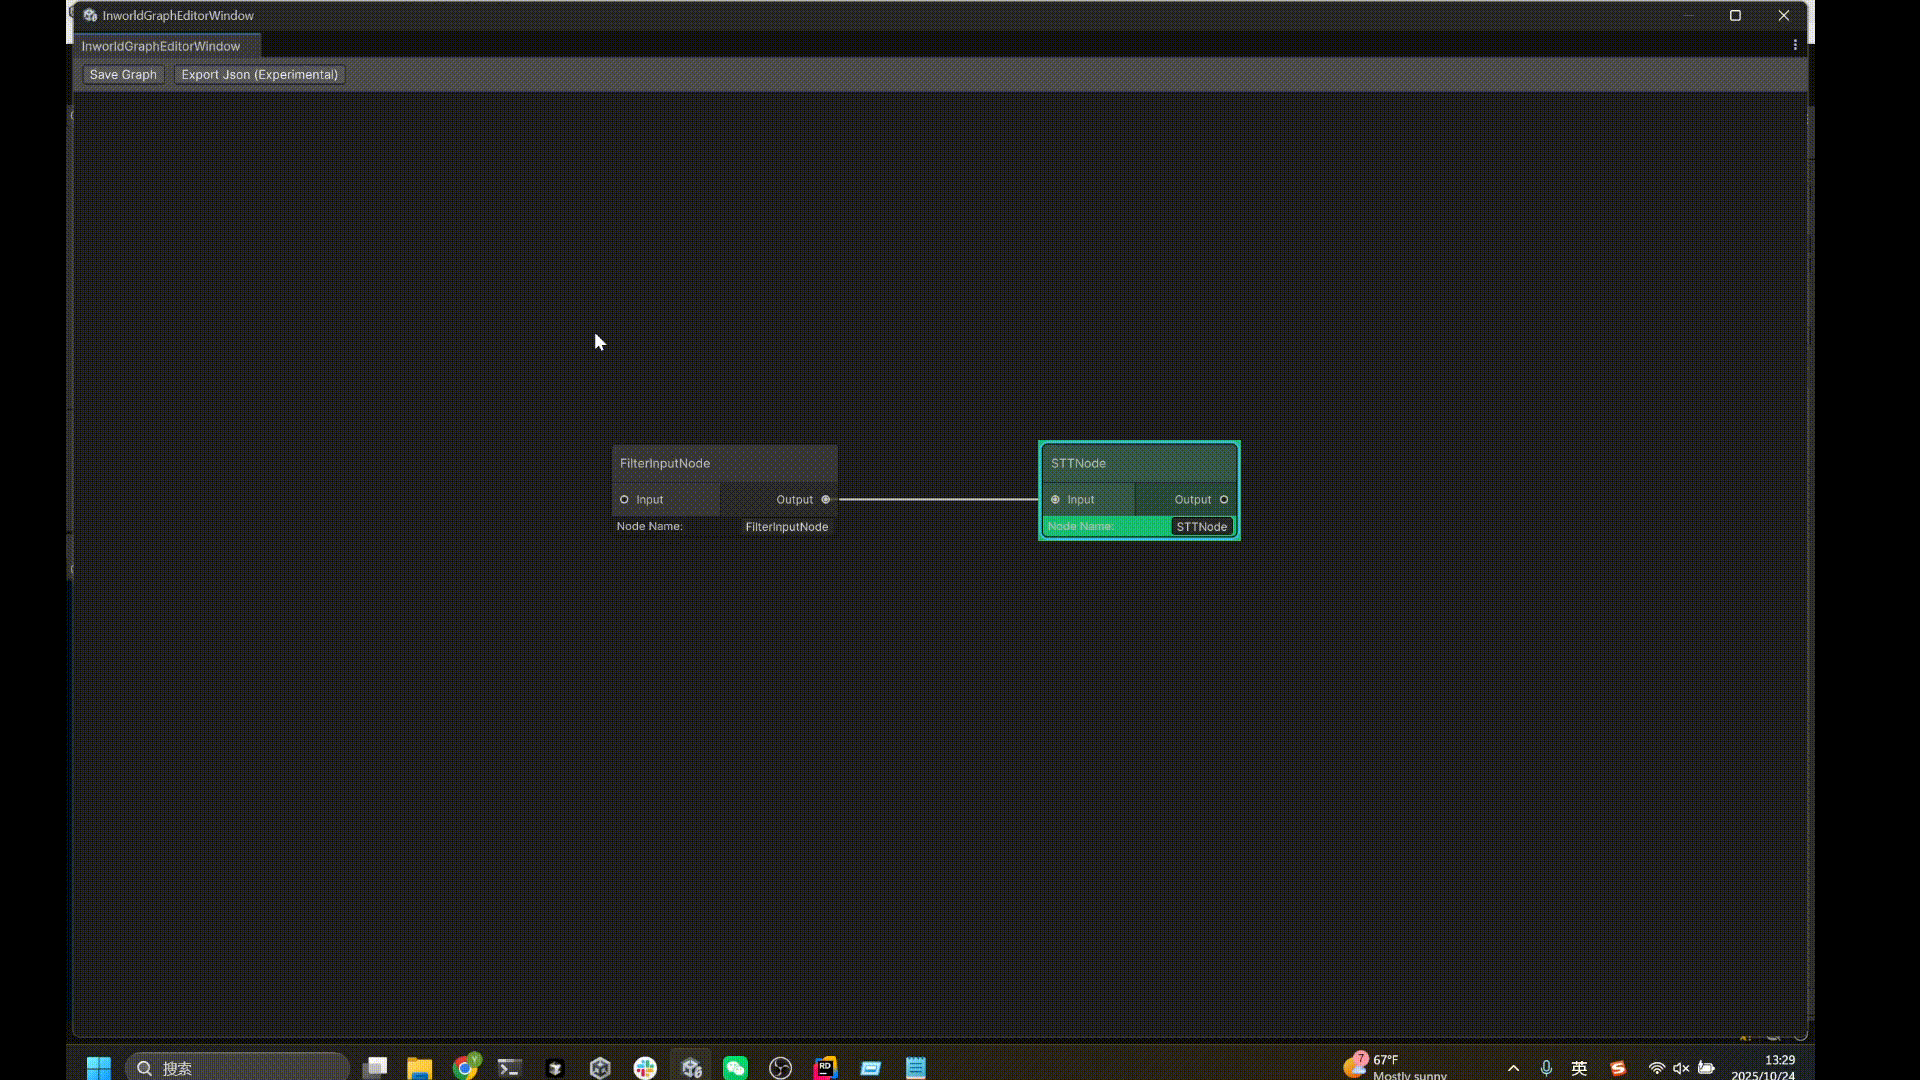Select the Output port on FilterInputNode
Viewport: 1920px width, 1080px height.
(x=826, y=499)
